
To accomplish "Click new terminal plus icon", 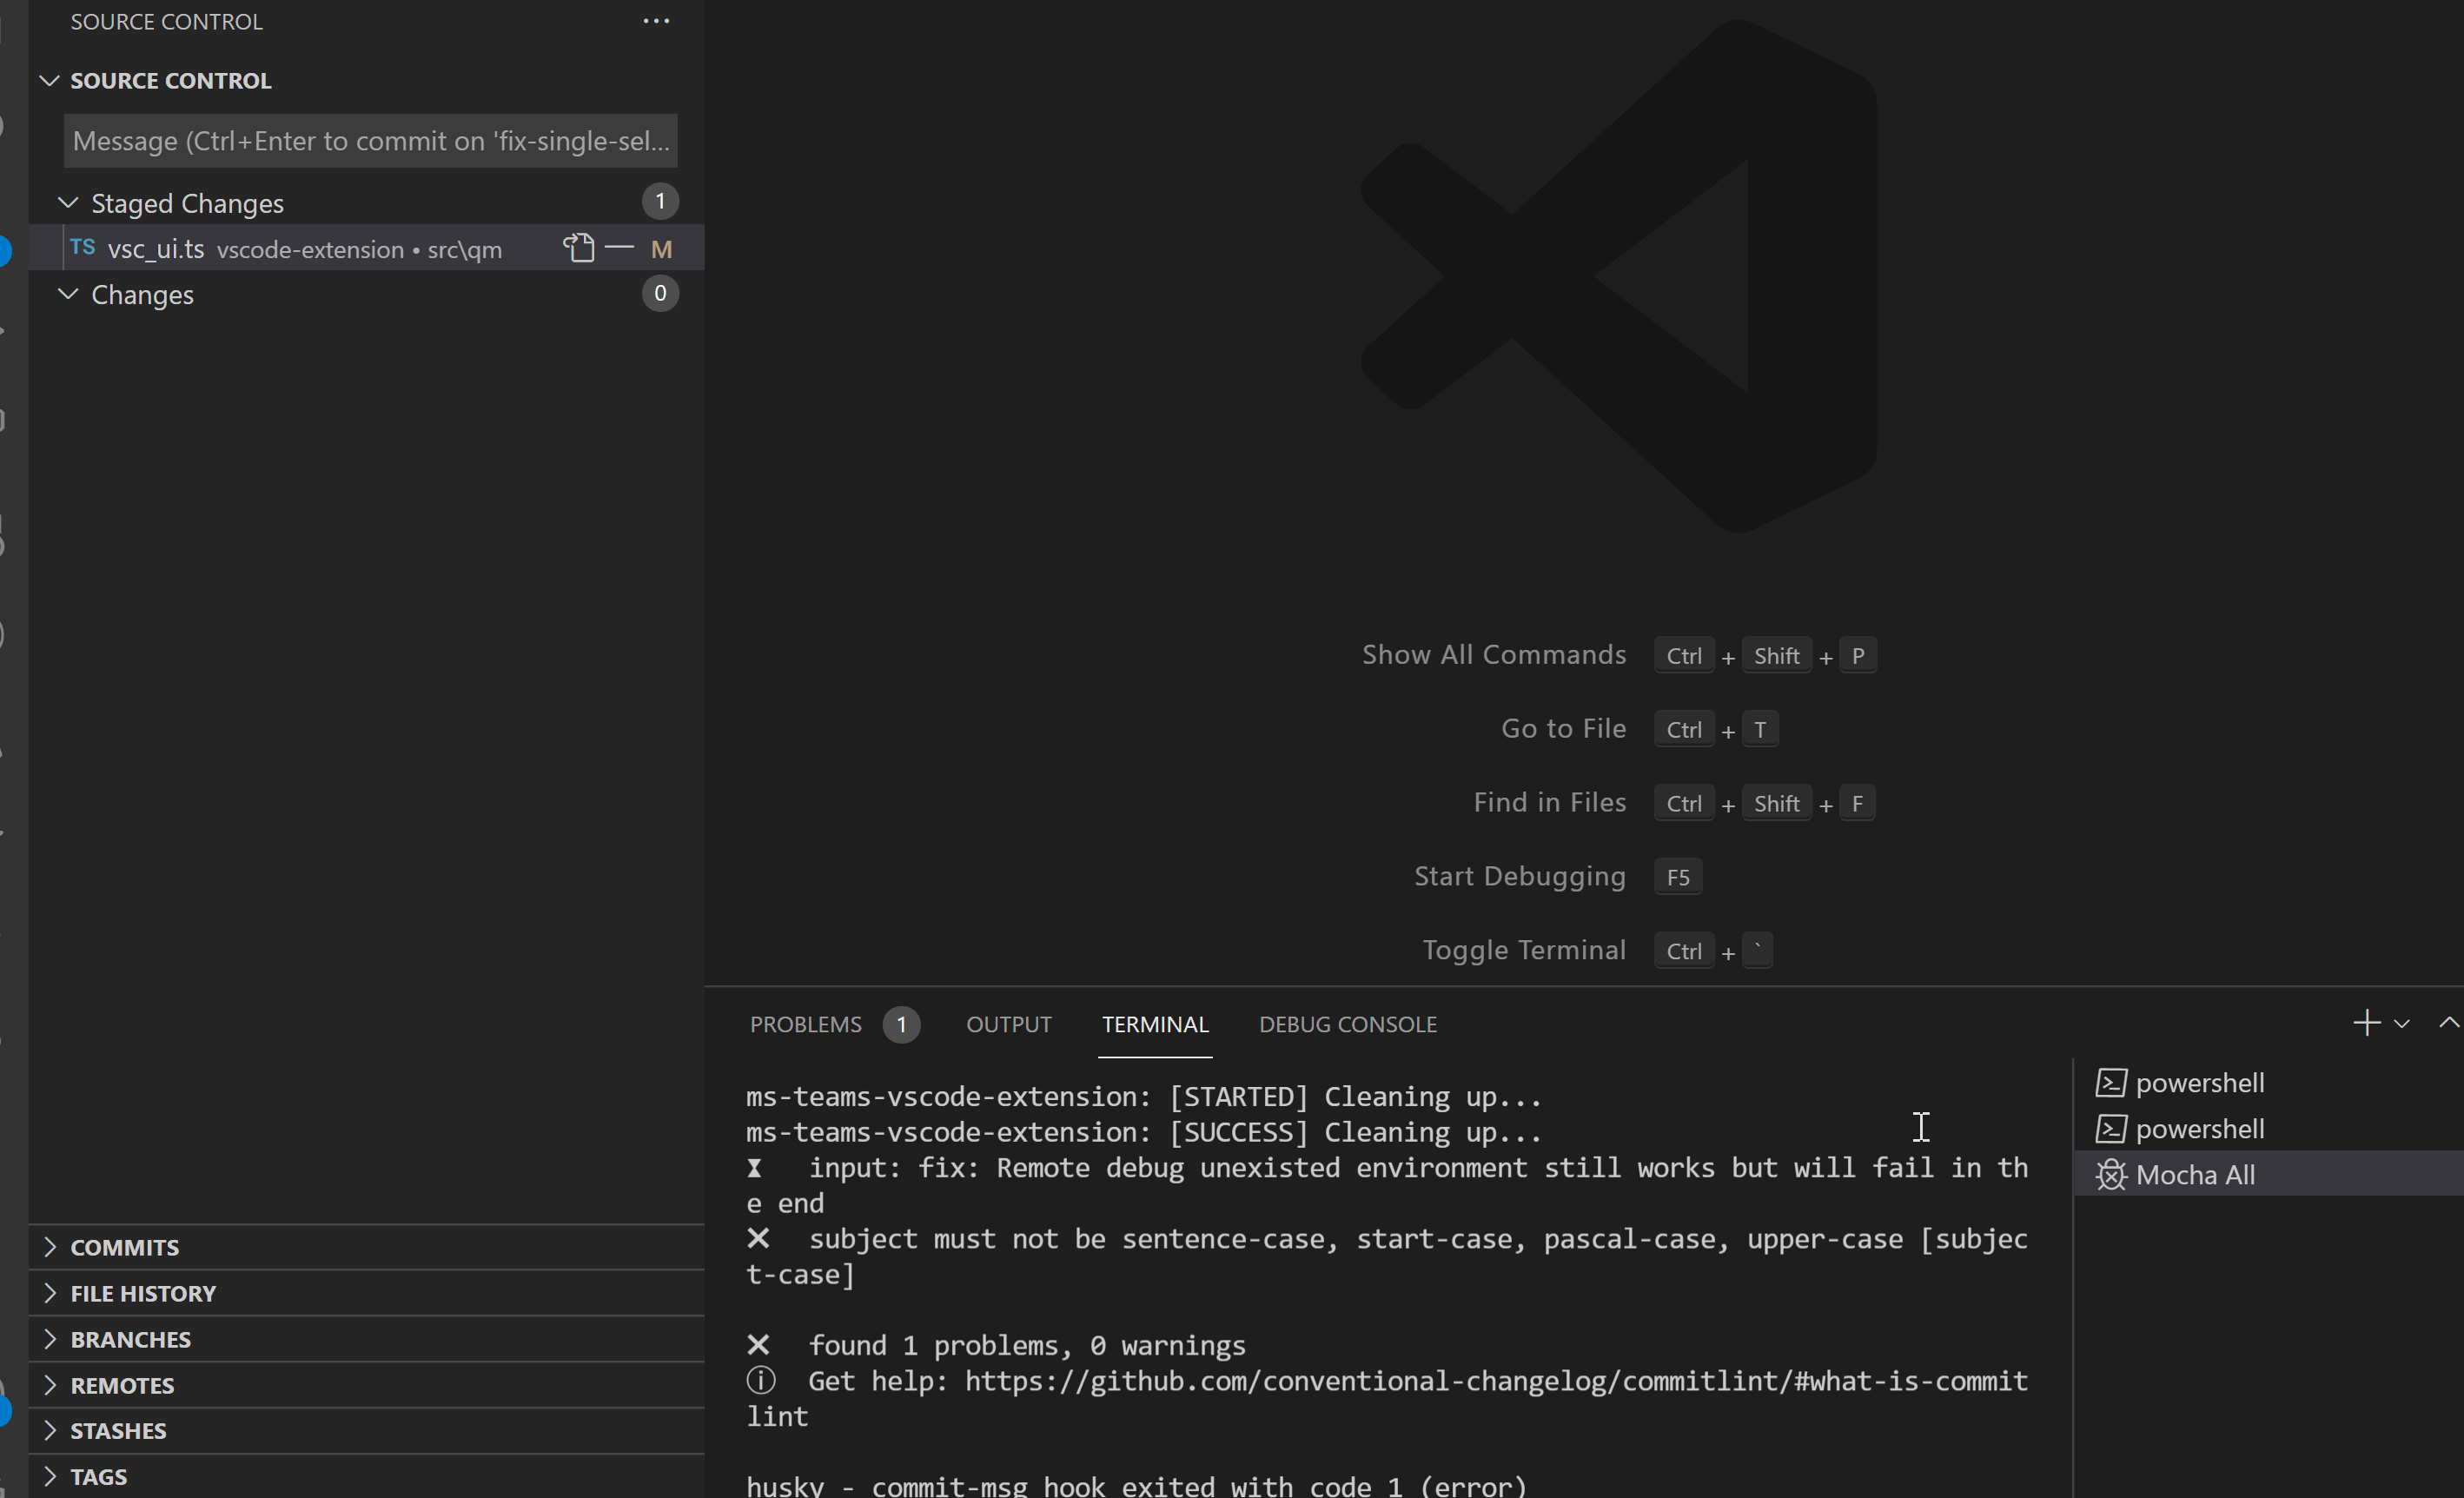I will pyautogui.click(x=2366, y=1022).
